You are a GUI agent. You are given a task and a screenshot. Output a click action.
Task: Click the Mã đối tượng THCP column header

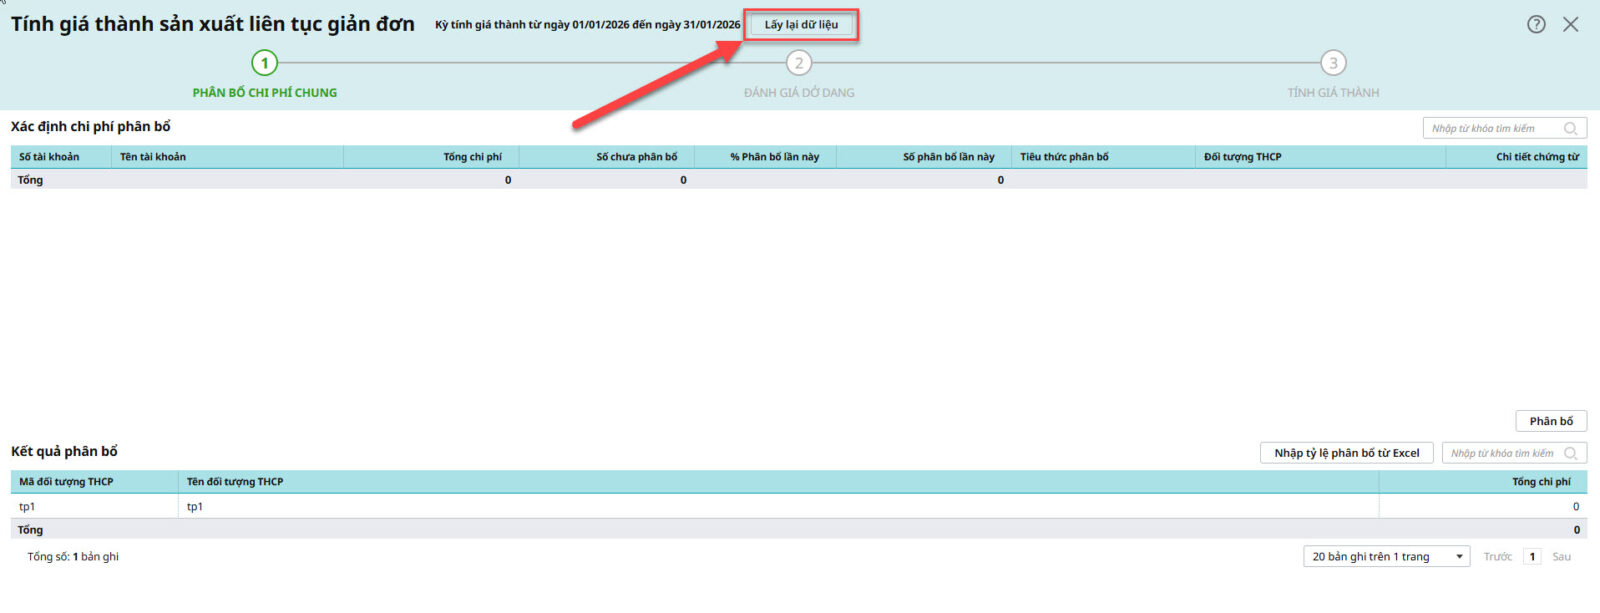pyautogui.click(x=66, y=482)
